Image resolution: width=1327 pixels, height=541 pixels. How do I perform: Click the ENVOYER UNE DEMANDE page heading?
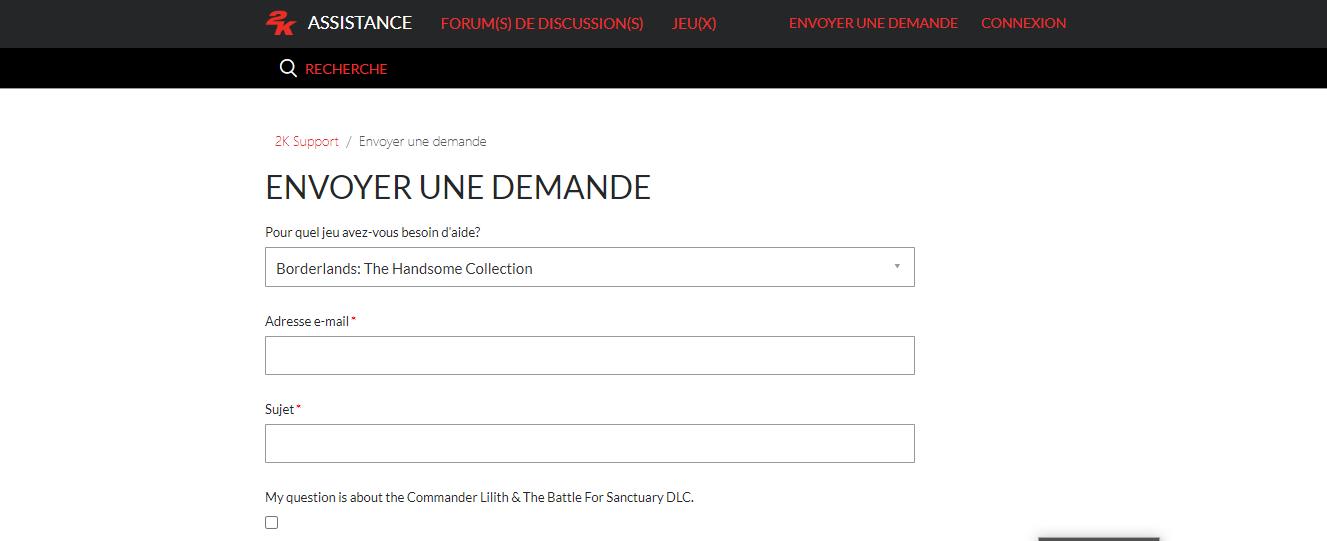[458, 187]
